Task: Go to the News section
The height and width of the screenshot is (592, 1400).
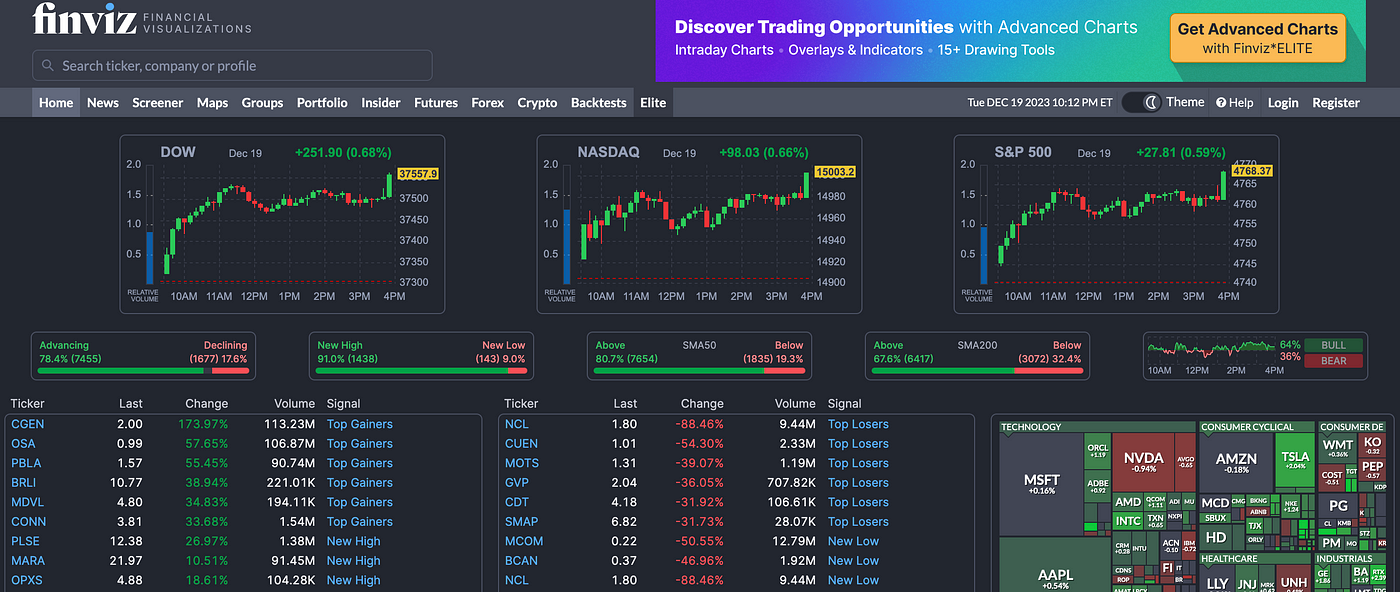Action: pos(103,102)
